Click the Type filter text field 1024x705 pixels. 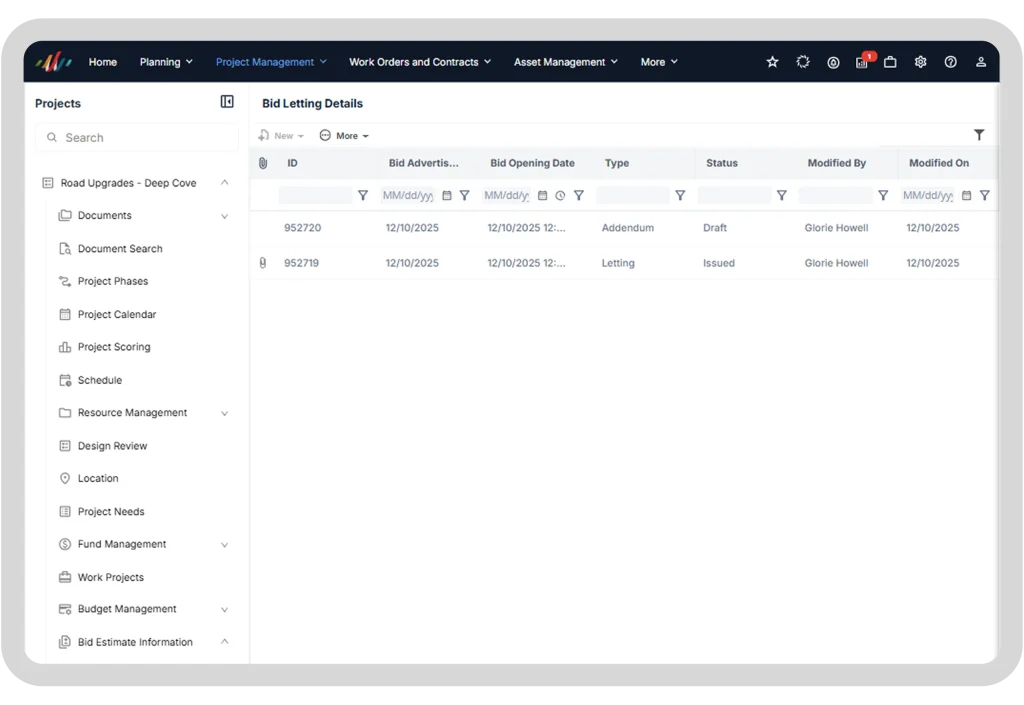[x=633, y=195]
